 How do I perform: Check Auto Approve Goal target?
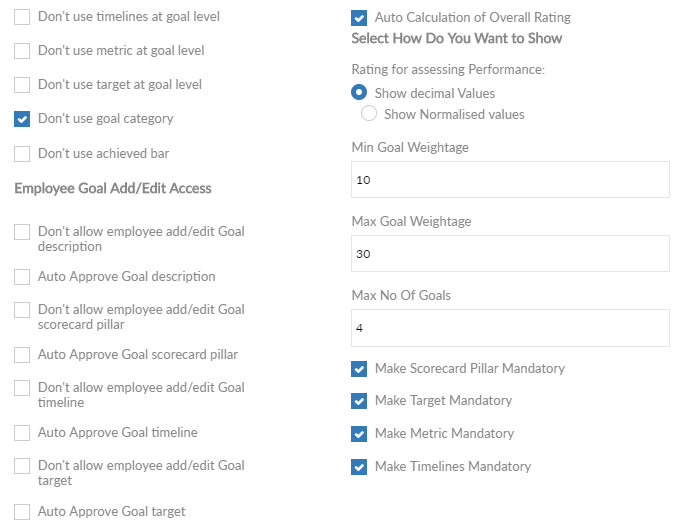22,512
